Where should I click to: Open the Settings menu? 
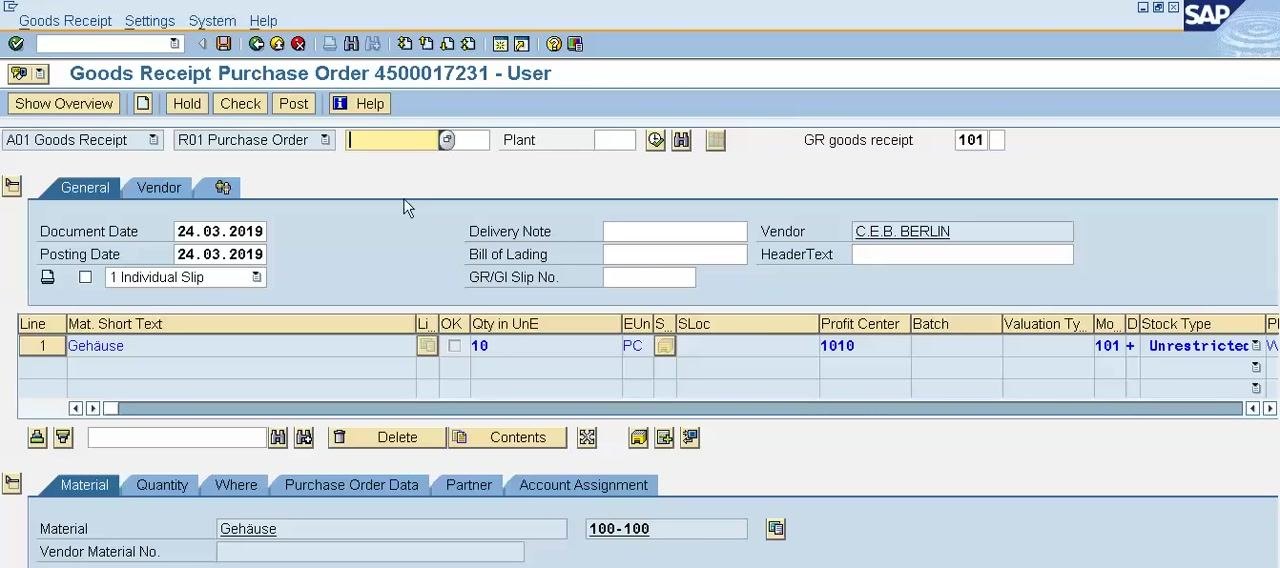click(150, 21)
